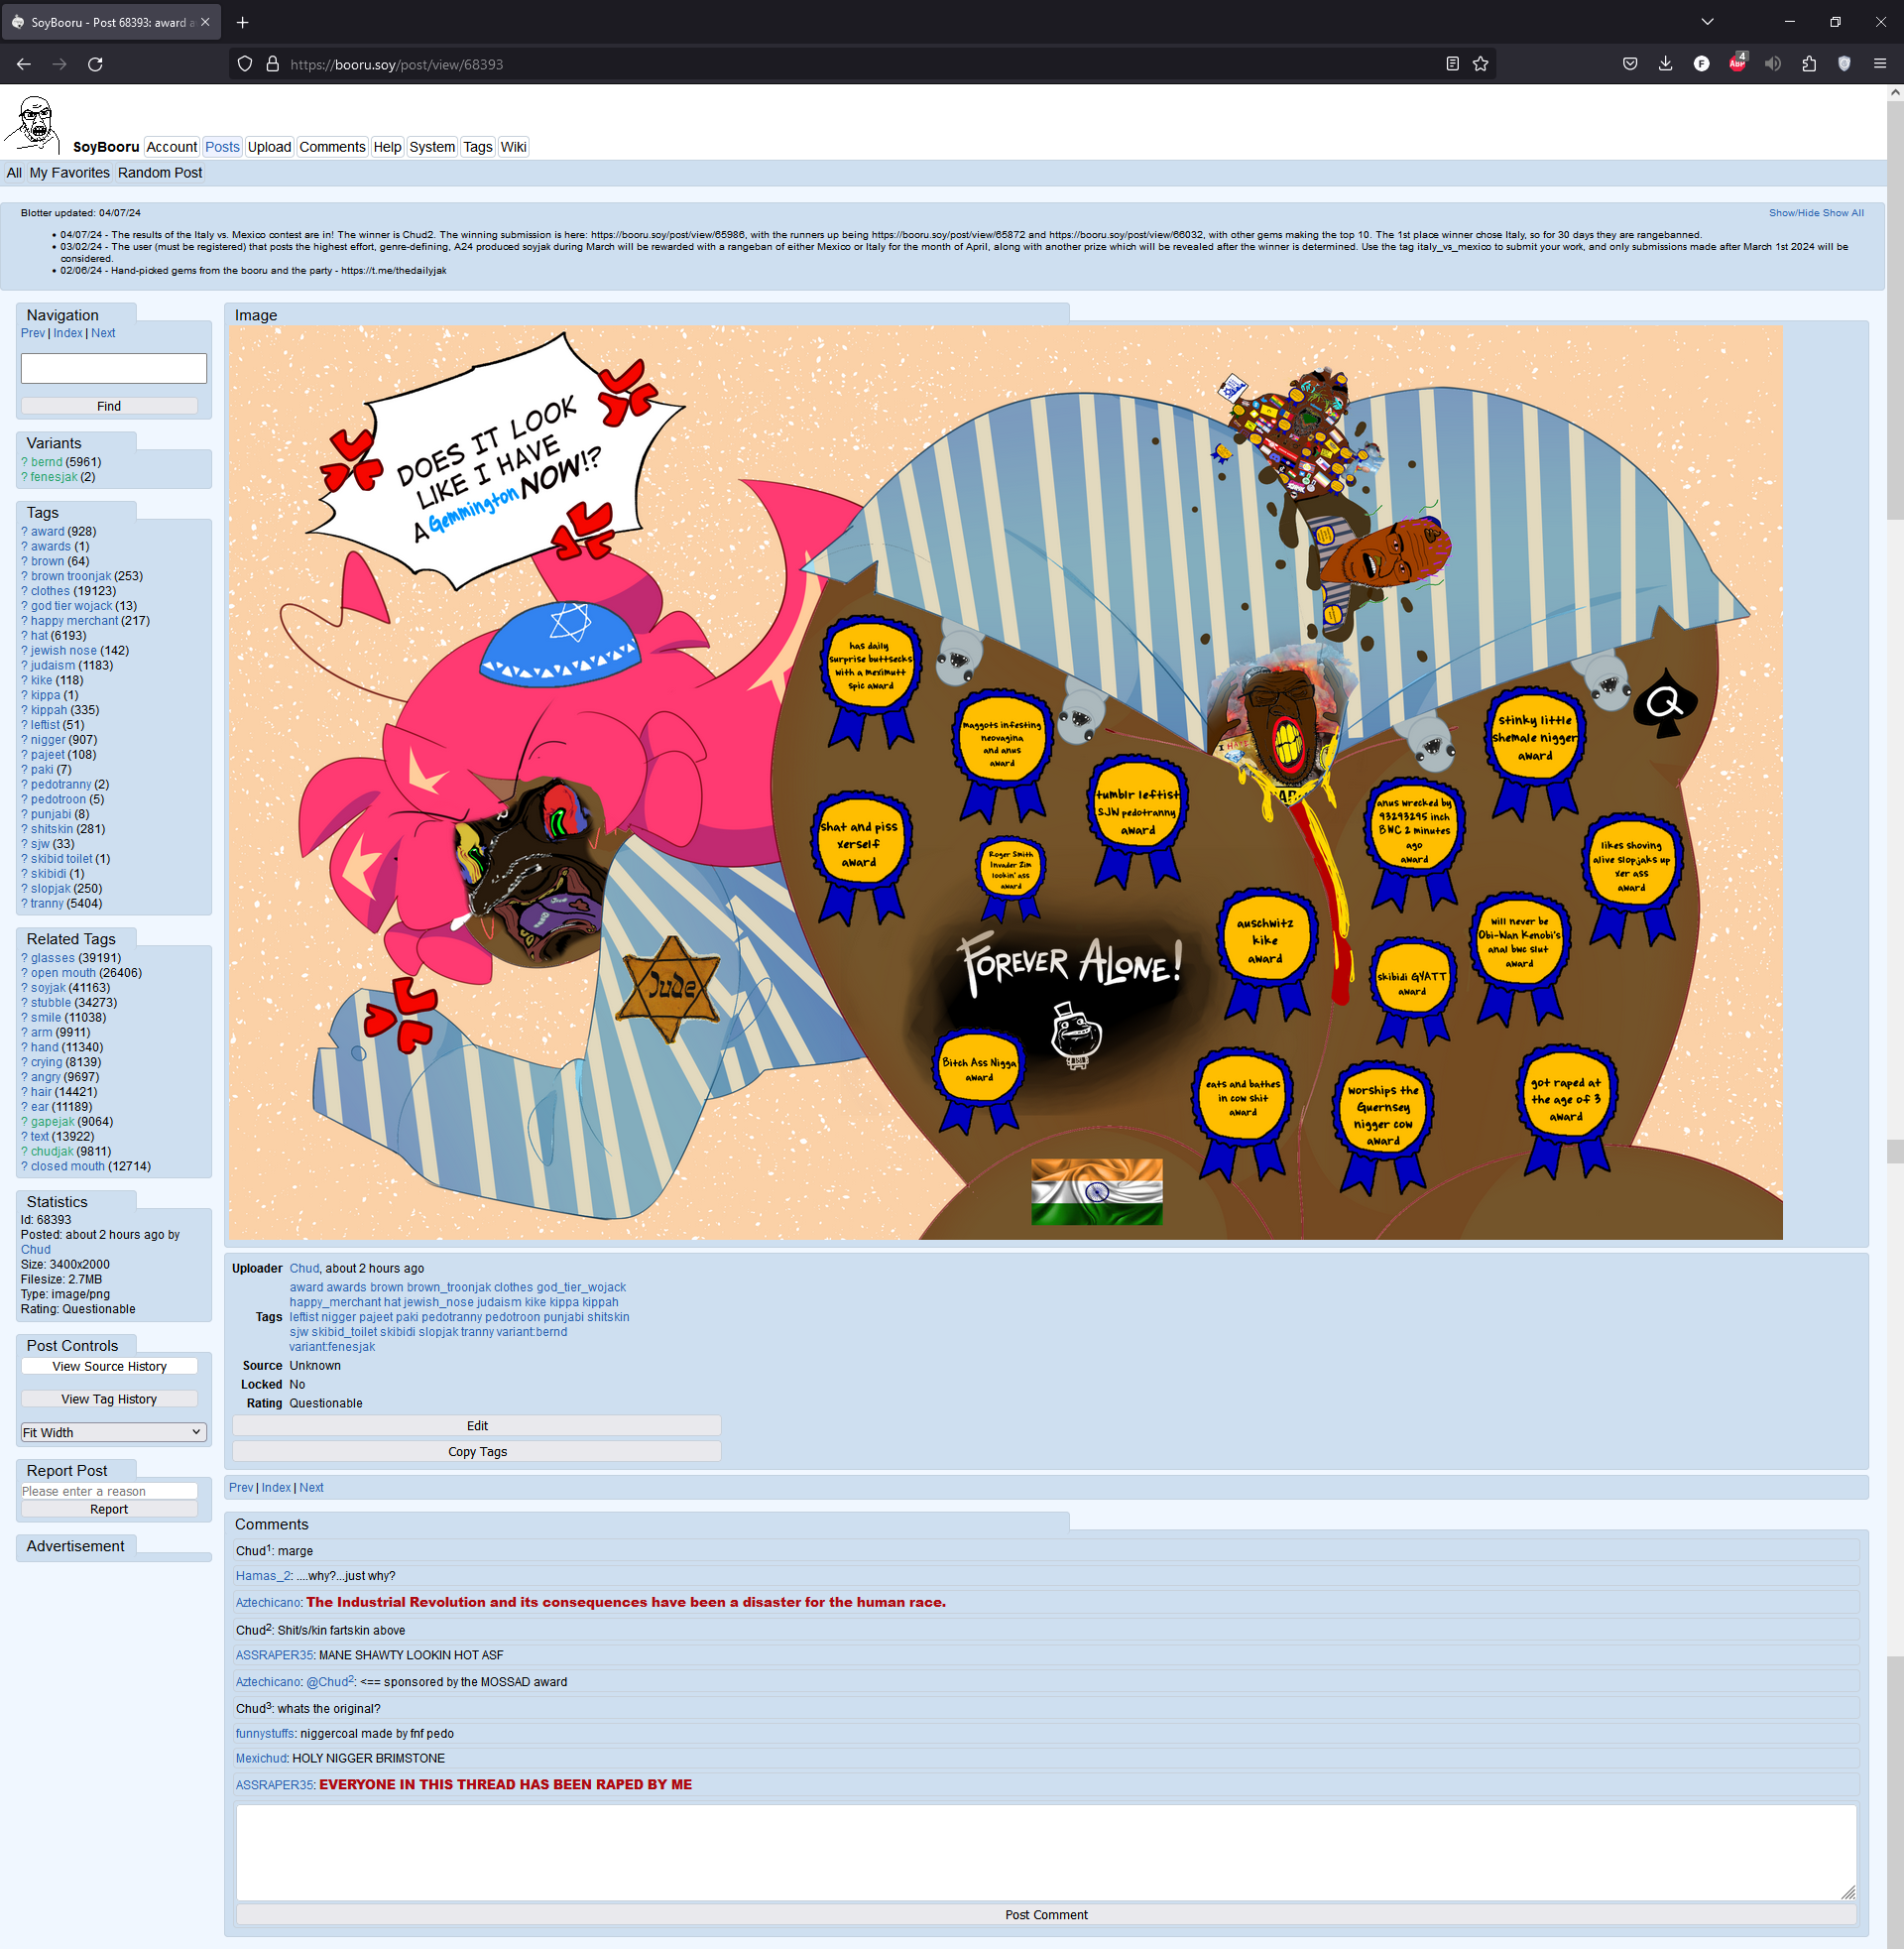Open the browser downloads panel

pos(1665,64)
